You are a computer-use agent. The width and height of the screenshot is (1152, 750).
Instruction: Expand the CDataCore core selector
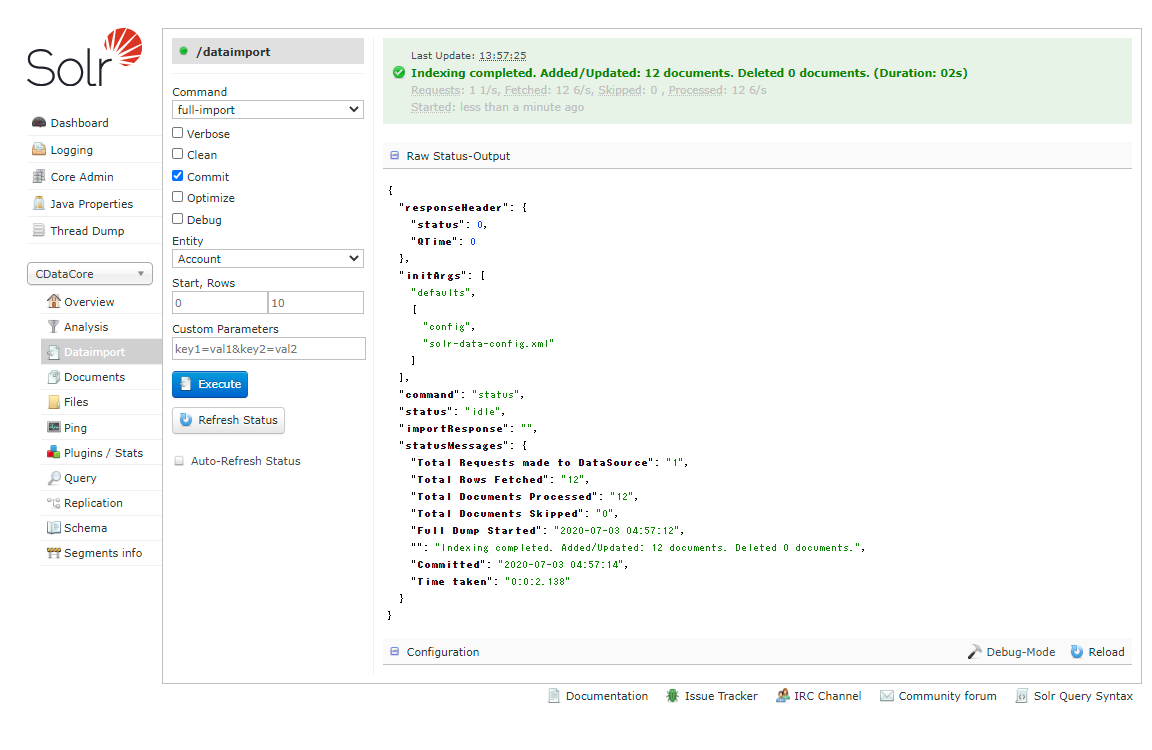[x=89, y=274]
